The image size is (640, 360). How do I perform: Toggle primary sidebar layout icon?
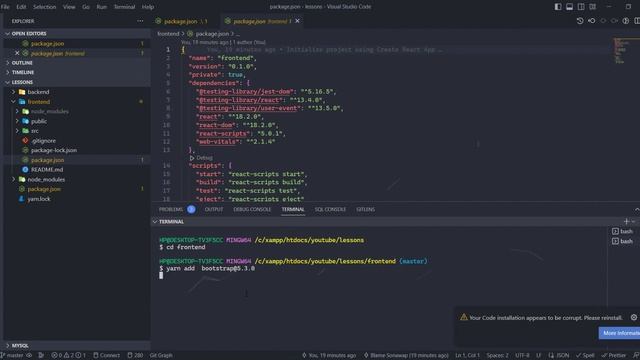tap(558, 7)
